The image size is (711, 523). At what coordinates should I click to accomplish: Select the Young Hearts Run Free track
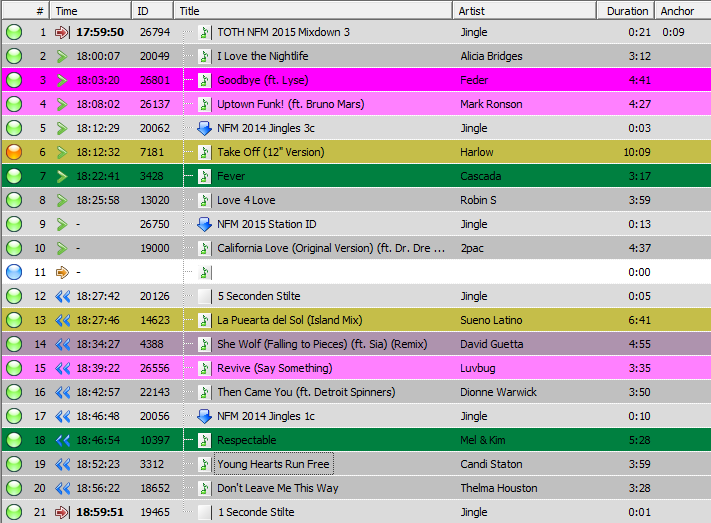coord(273,464)
